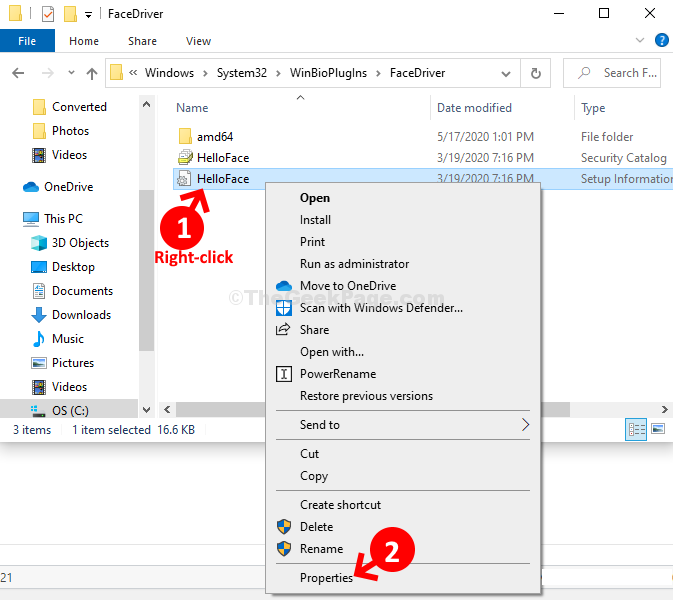673x600 pixels.
Task: Choose Open from context menu
Action: [x=315, y=198]
